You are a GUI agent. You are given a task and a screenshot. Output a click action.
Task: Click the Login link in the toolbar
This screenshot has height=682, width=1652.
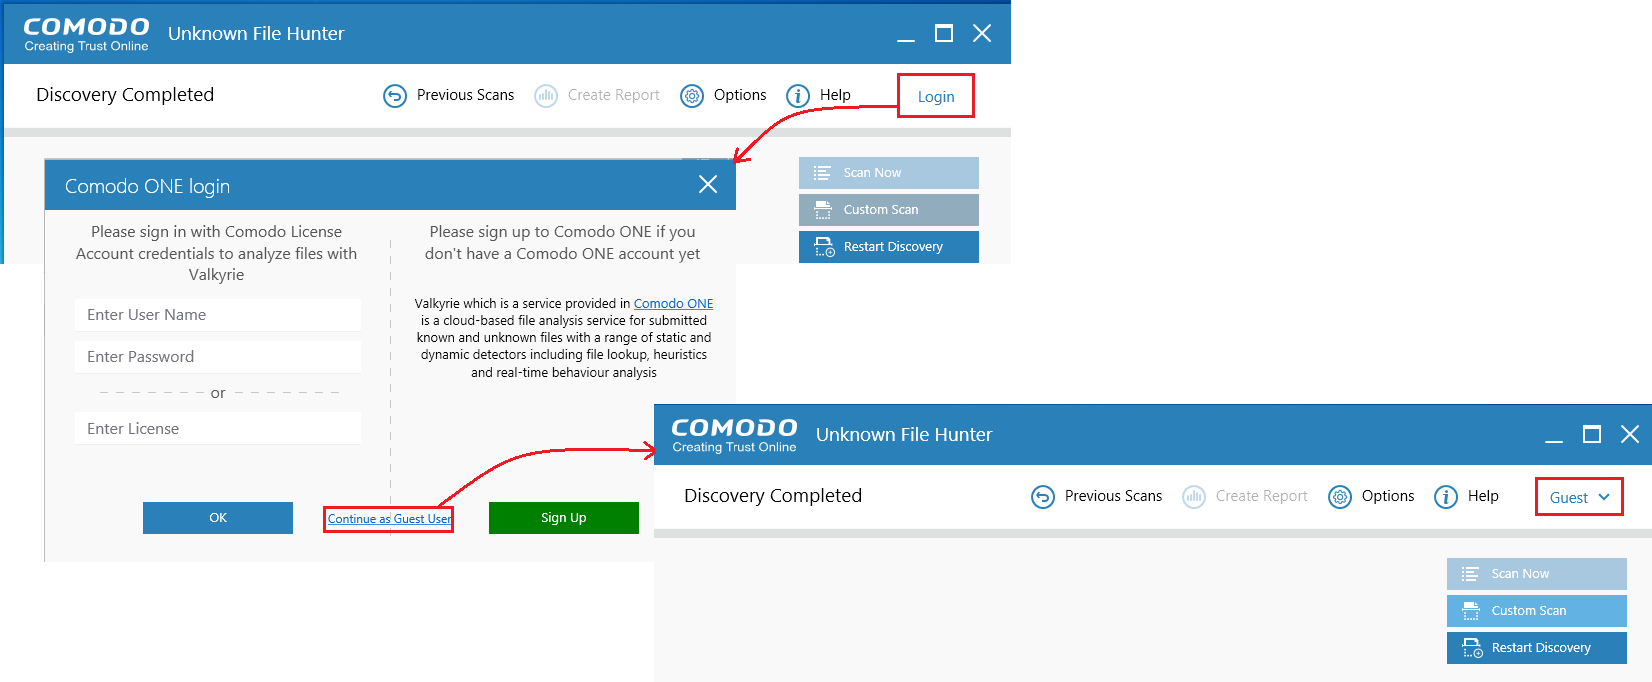pyautogui.click(x=936, y=96)
